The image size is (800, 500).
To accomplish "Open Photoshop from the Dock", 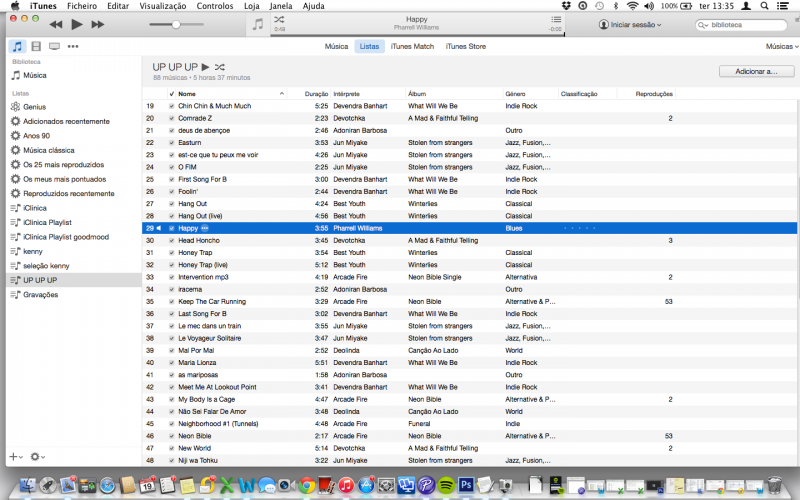I will tap(466, 485).
